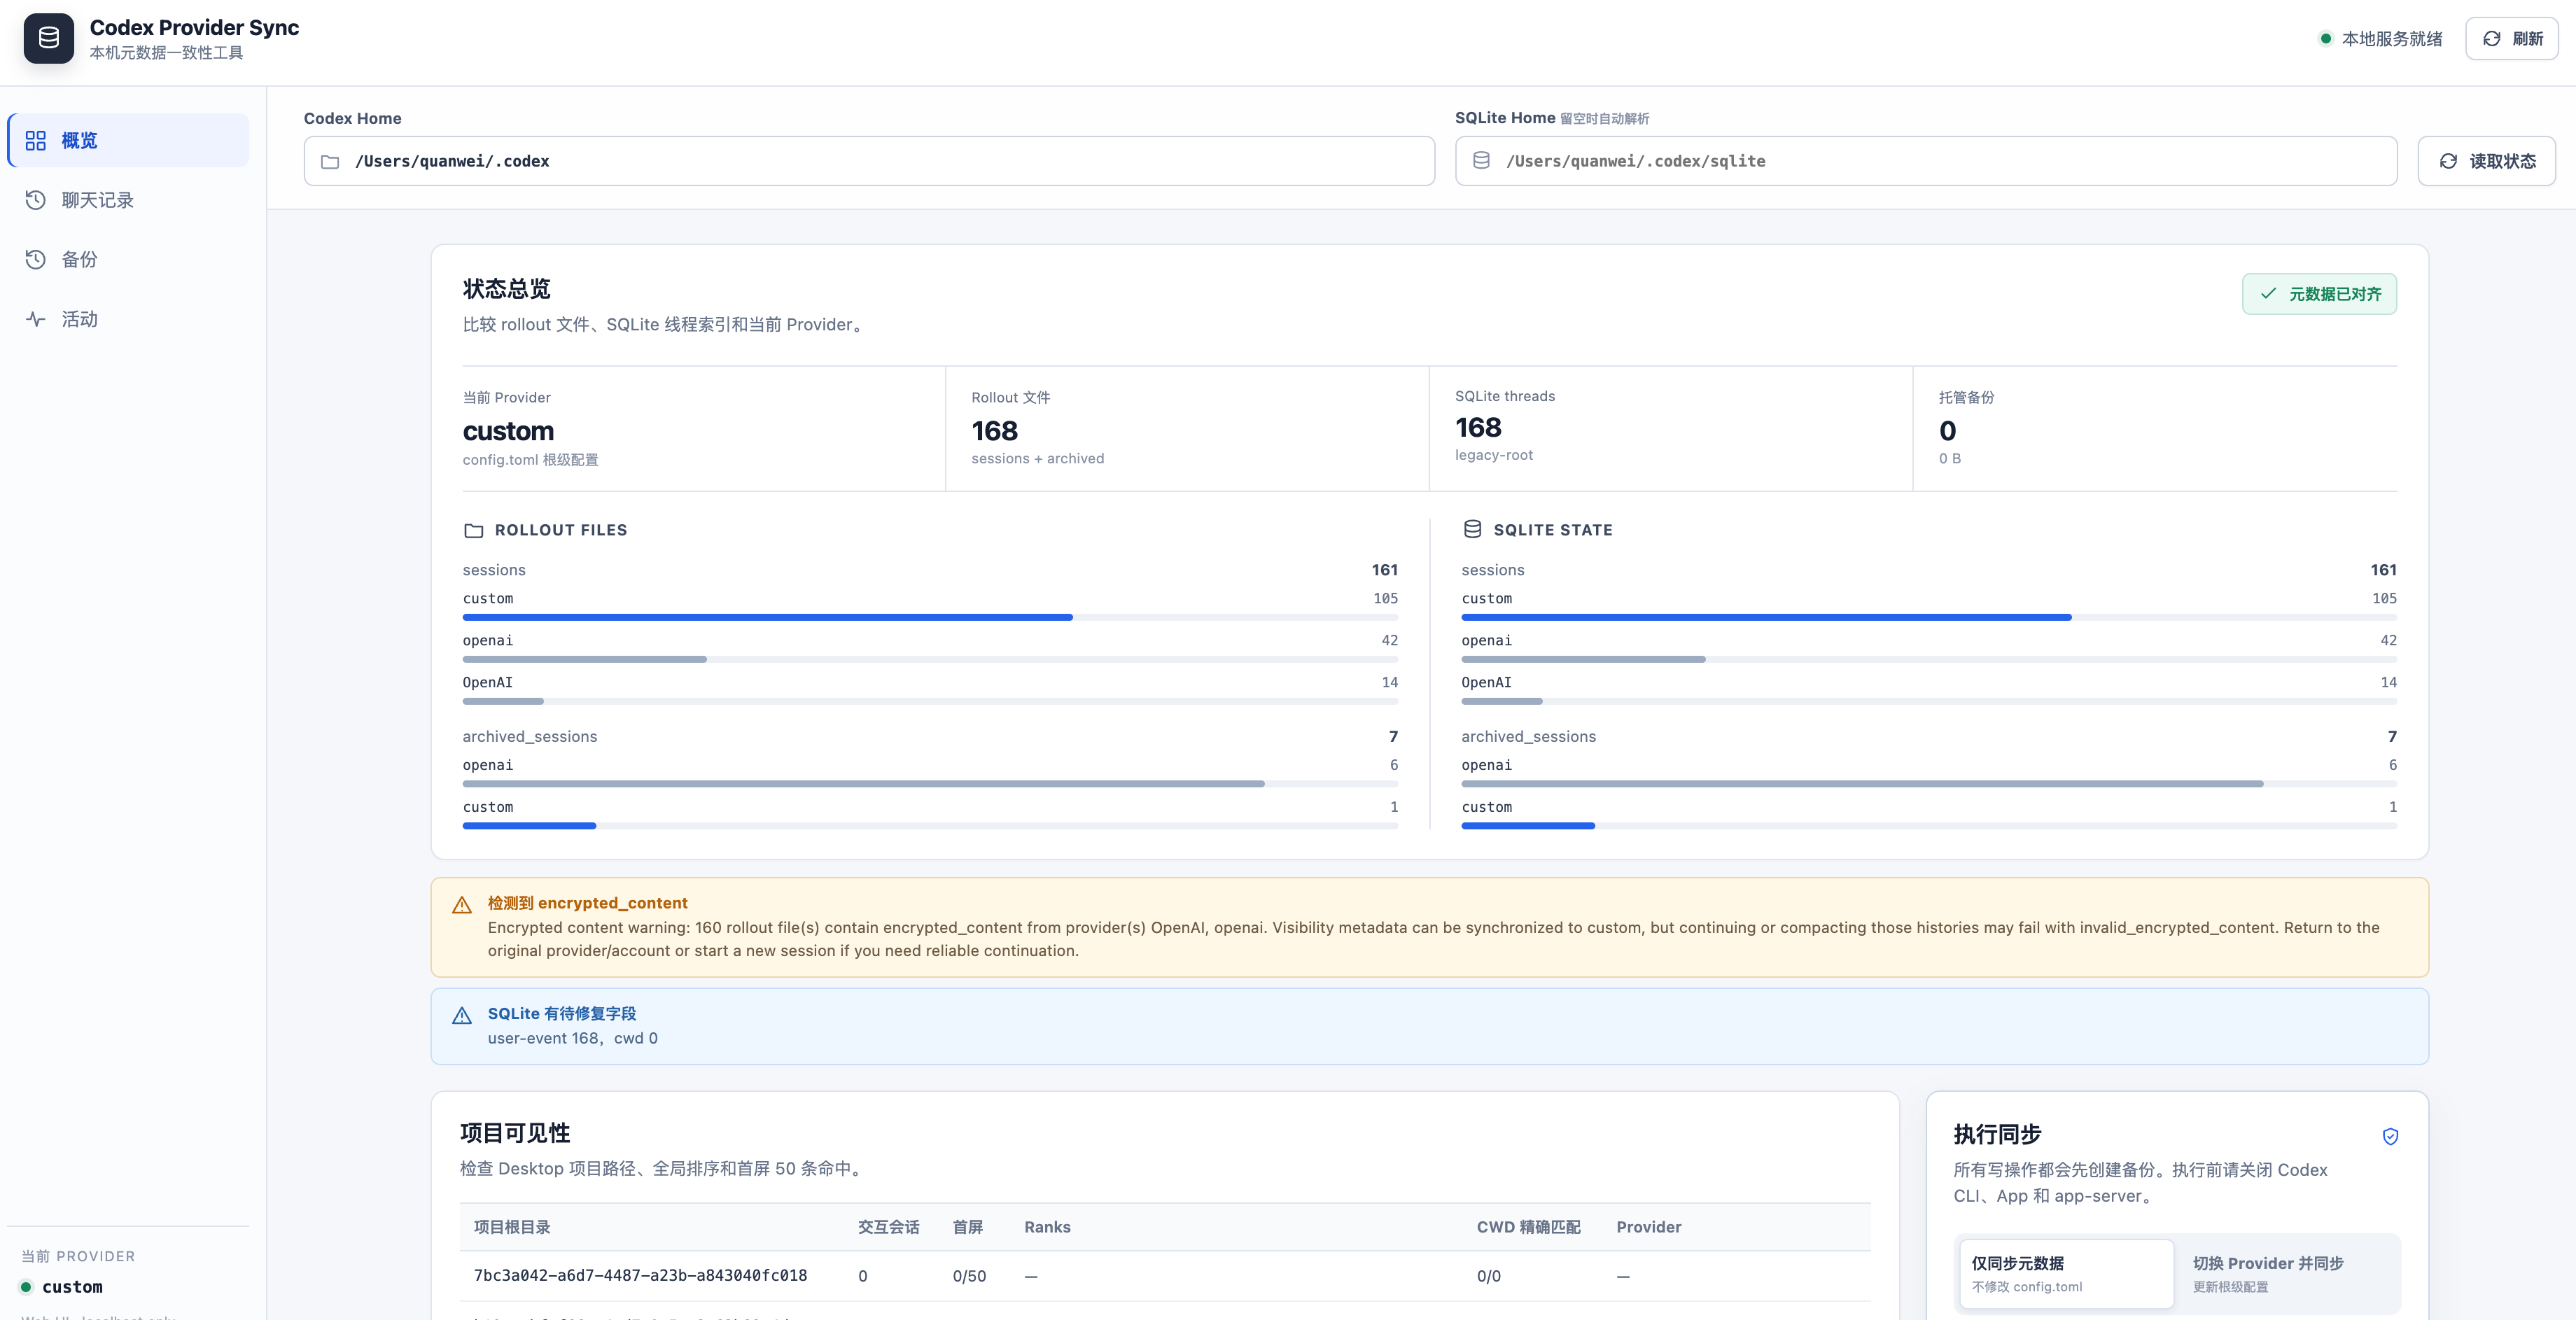Click the SQLite Home path input
2576x1320 pixels.
click(x=1926, y=161)
